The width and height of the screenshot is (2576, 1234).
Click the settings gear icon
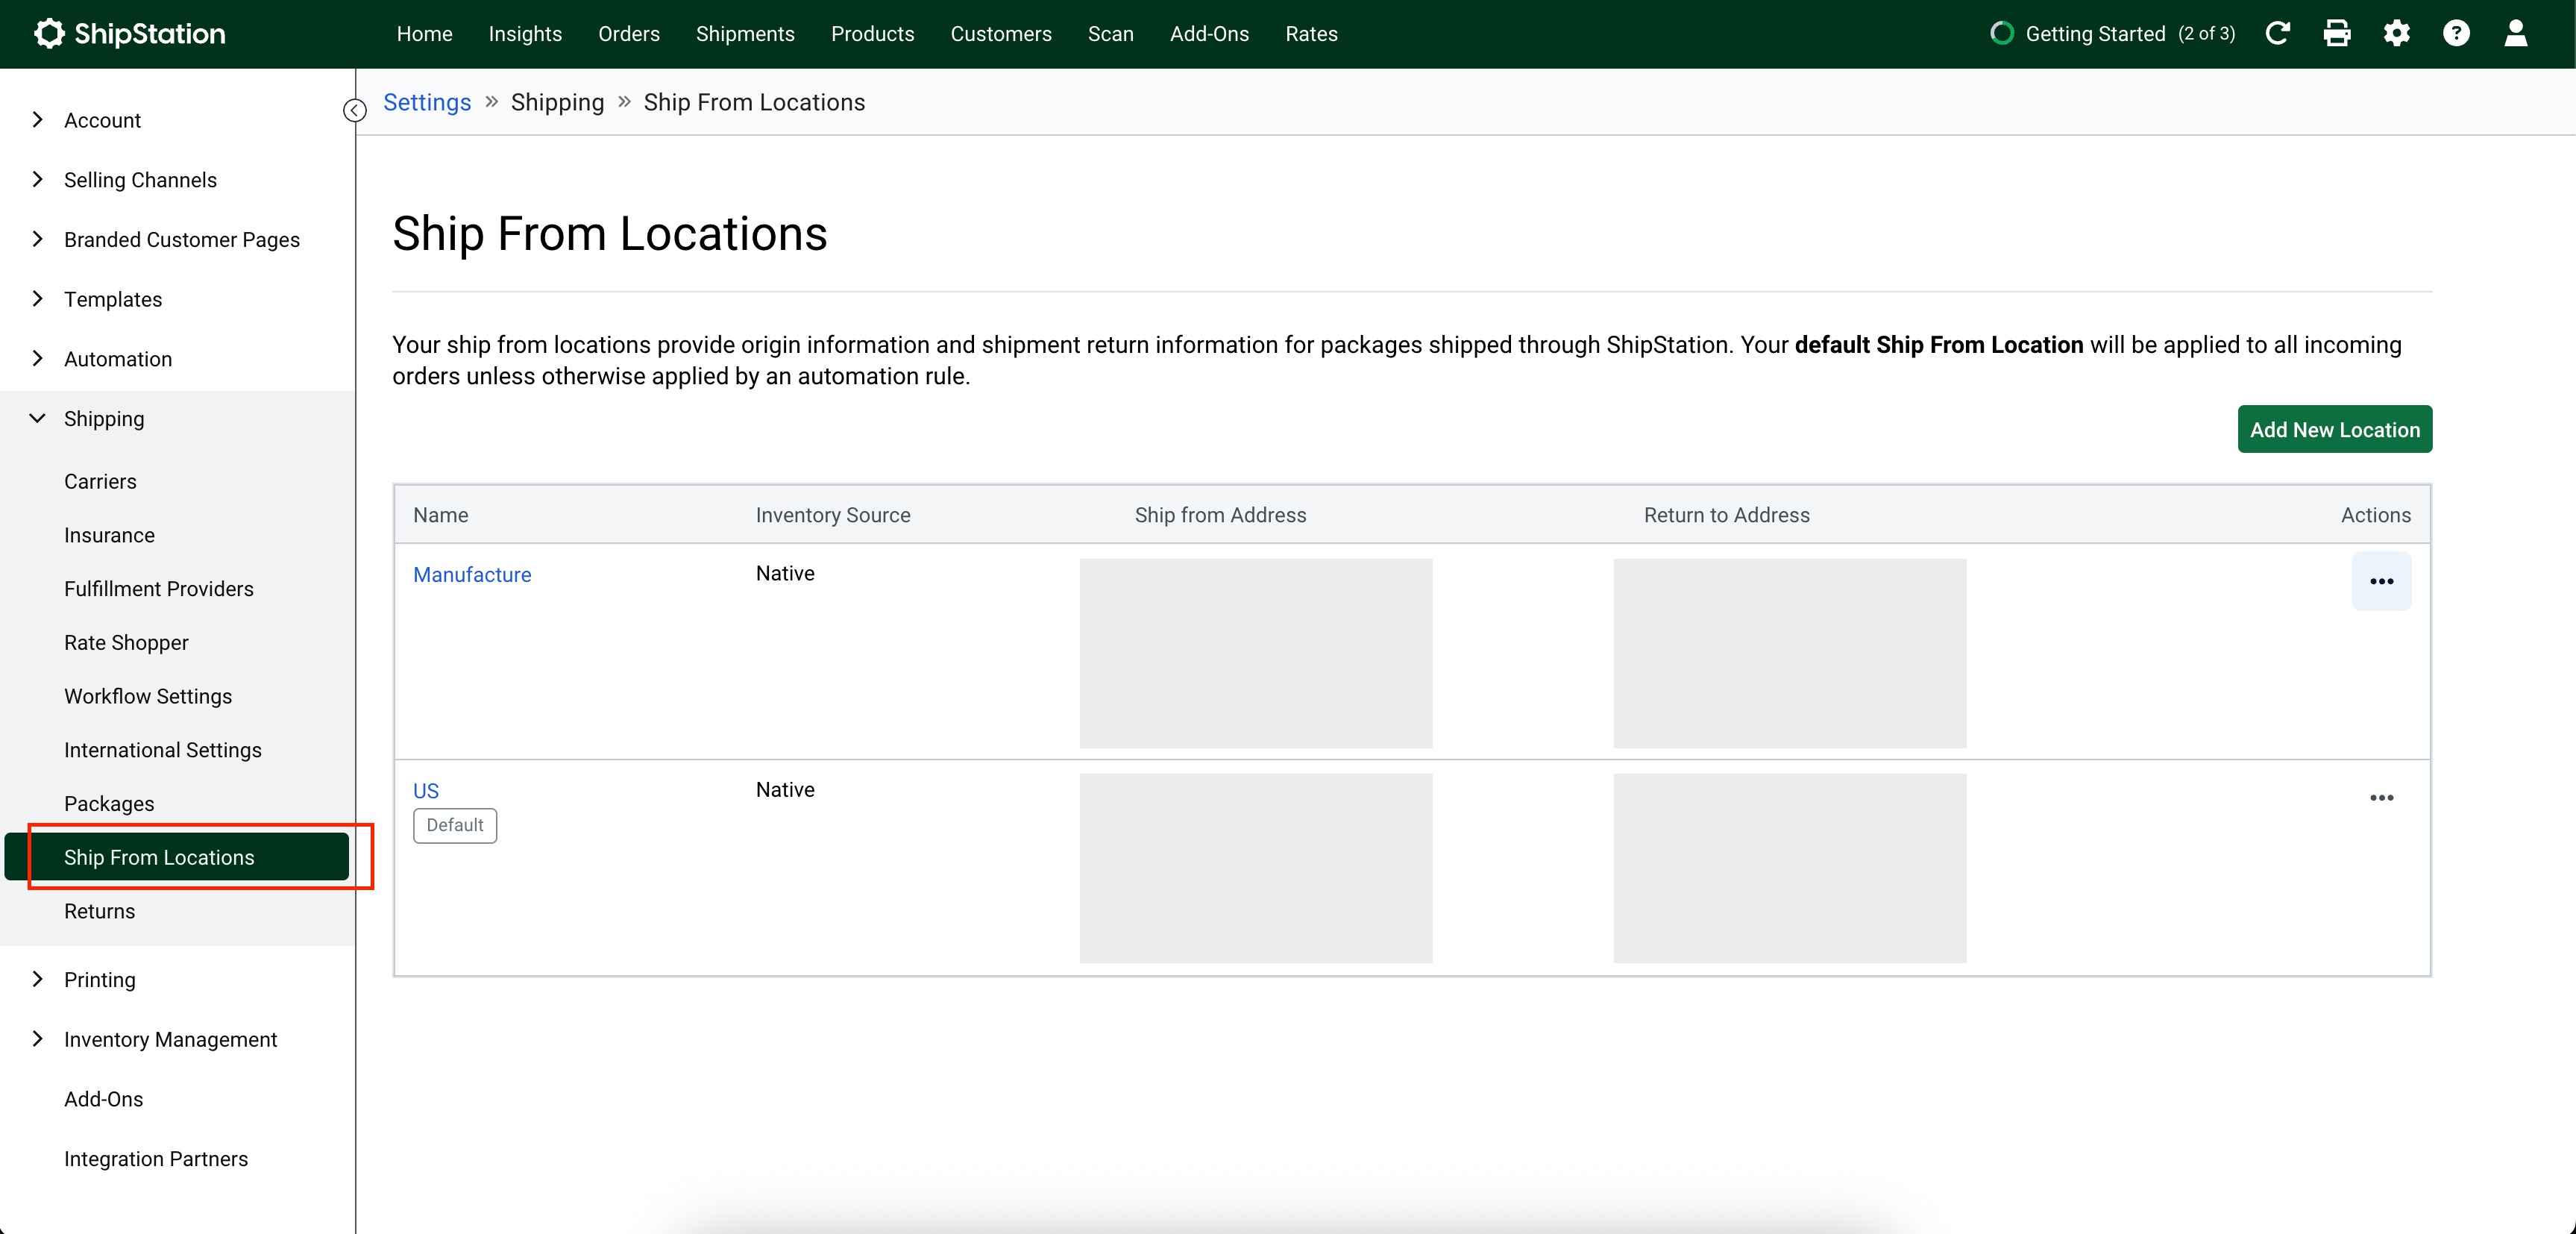(x=2396, y=33)
